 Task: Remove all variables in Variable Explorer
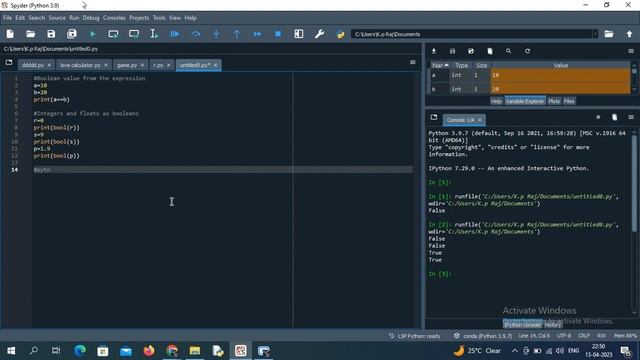point(490,51)
